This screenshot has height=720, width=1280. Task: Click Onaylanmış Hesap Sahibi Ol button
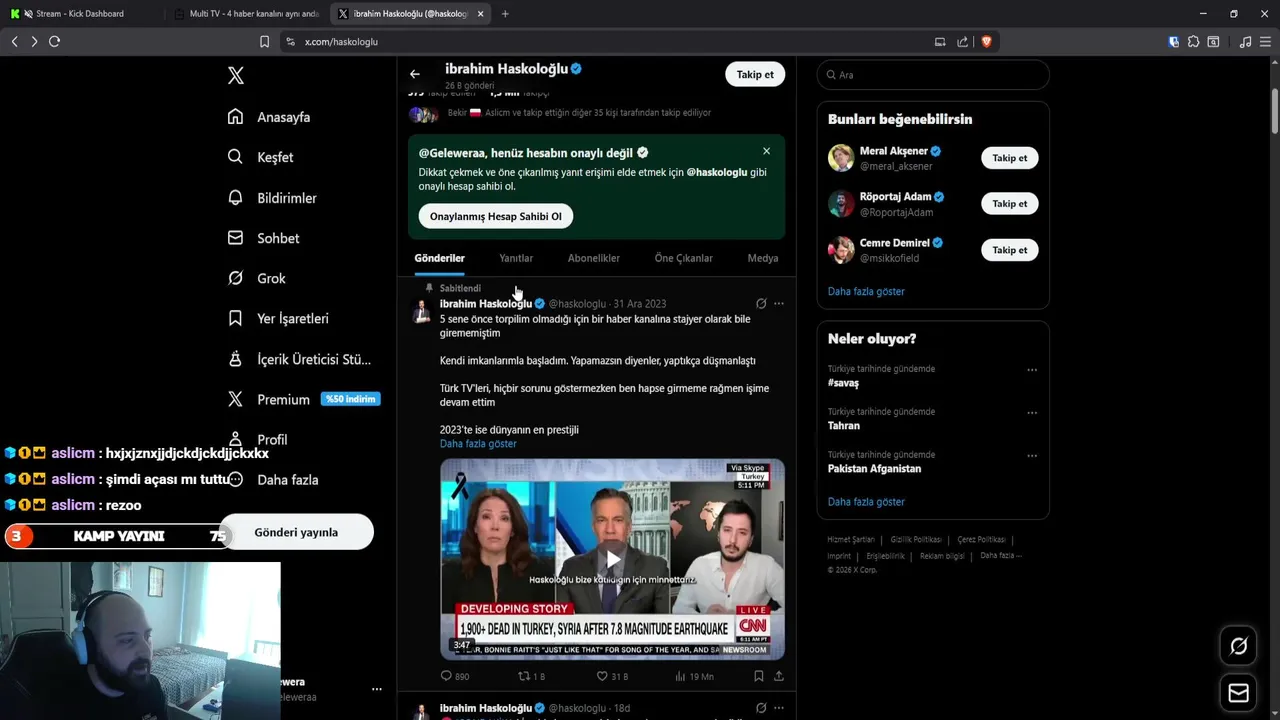tap(496, 216)
